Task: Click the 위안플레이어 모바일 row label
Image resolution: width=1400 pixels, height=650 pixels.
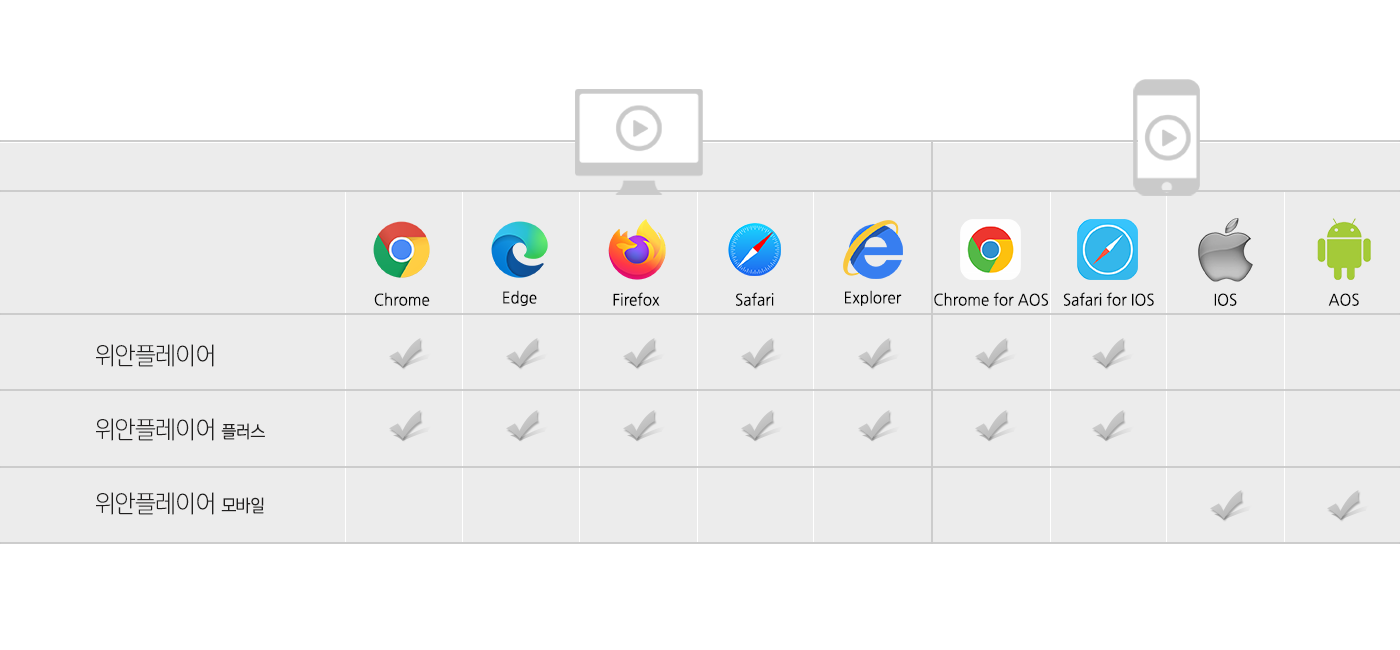Action: 180,505
